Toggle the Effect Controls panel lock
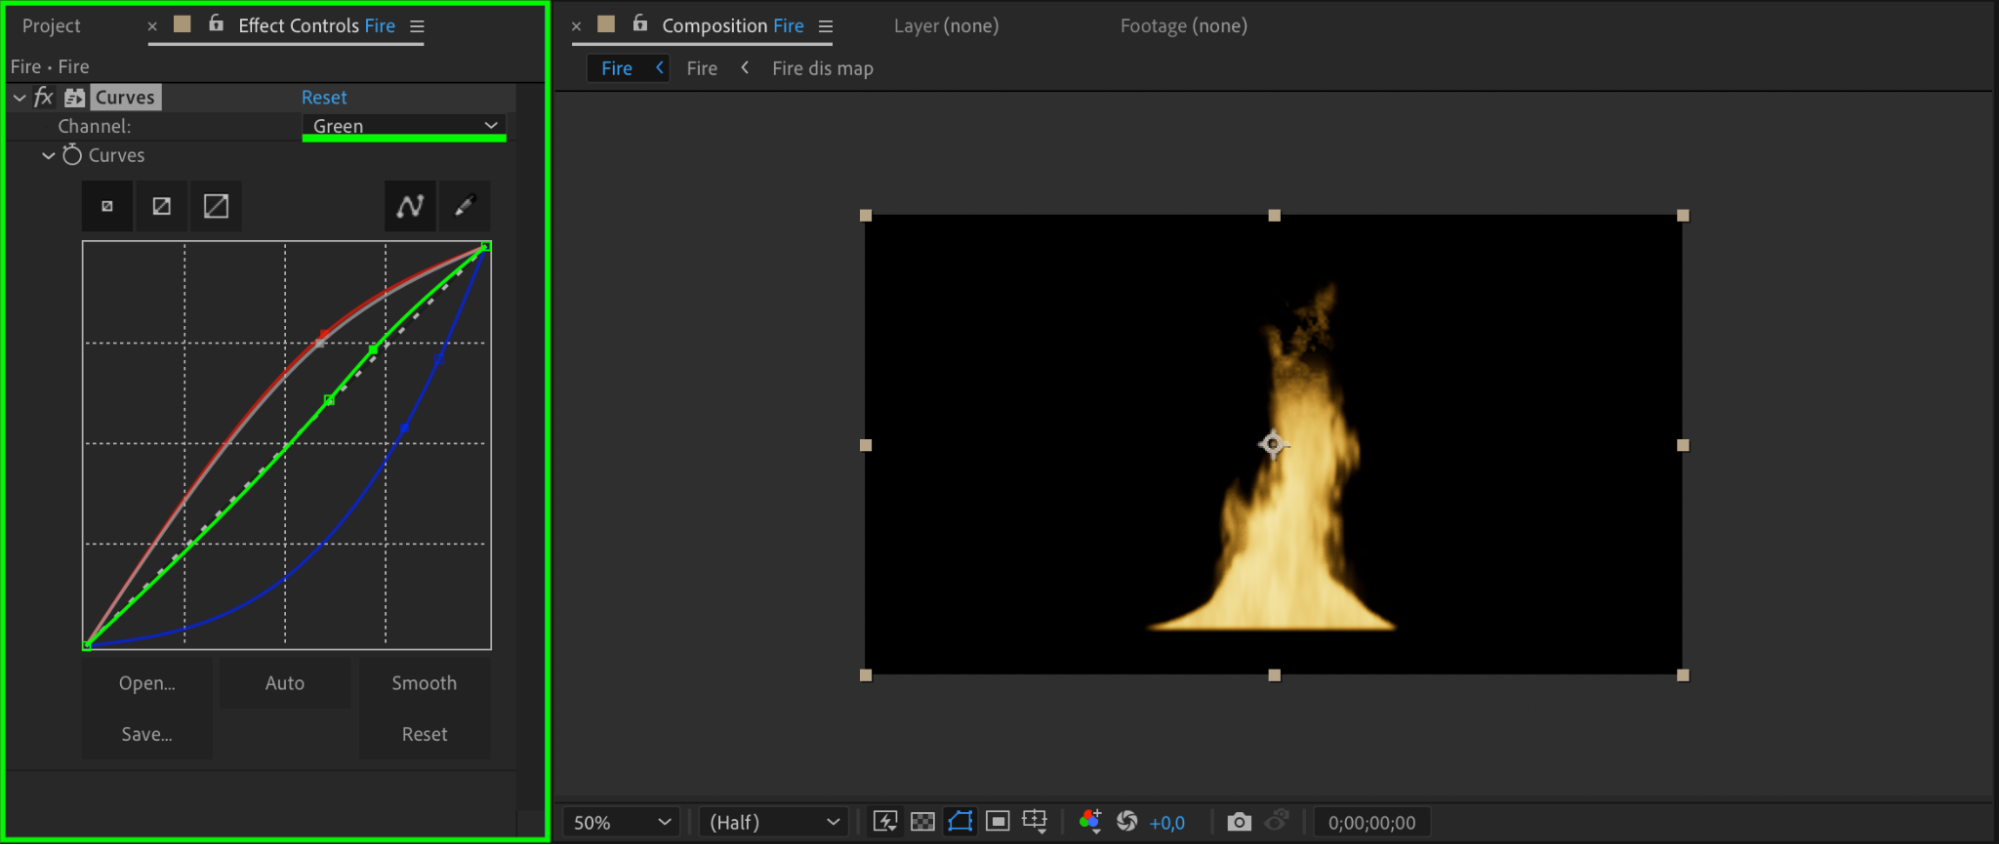This screenshot has width=1999, height=845. [x=216, y=24]
